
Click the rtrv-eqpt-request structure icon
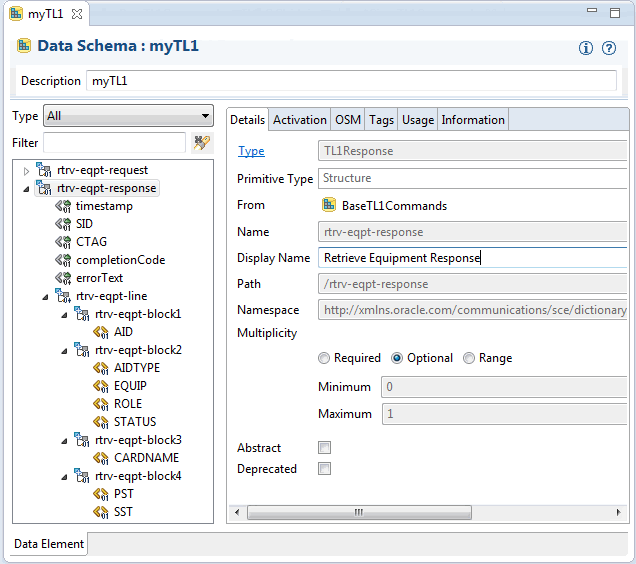tap(44, 170)
